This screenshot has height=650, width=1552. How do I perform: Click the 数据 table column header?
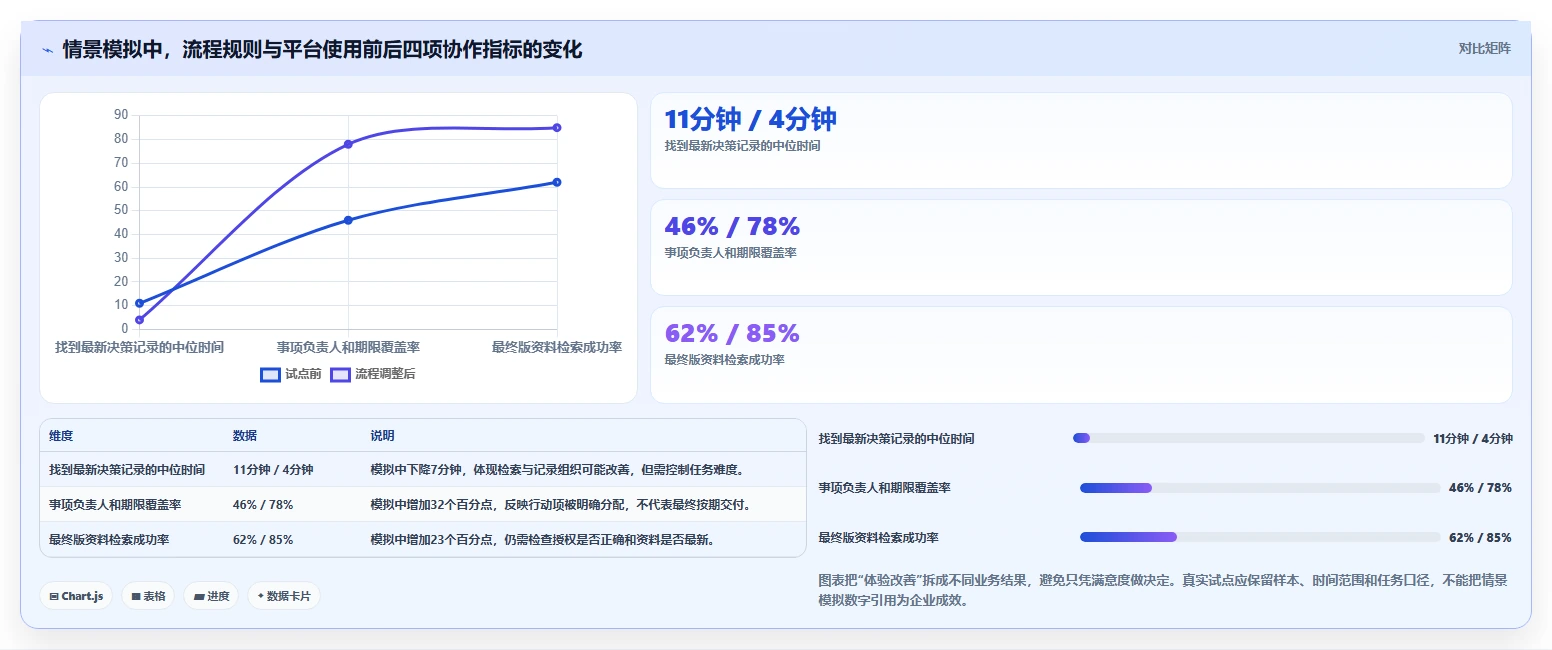[x=245, y=436]
